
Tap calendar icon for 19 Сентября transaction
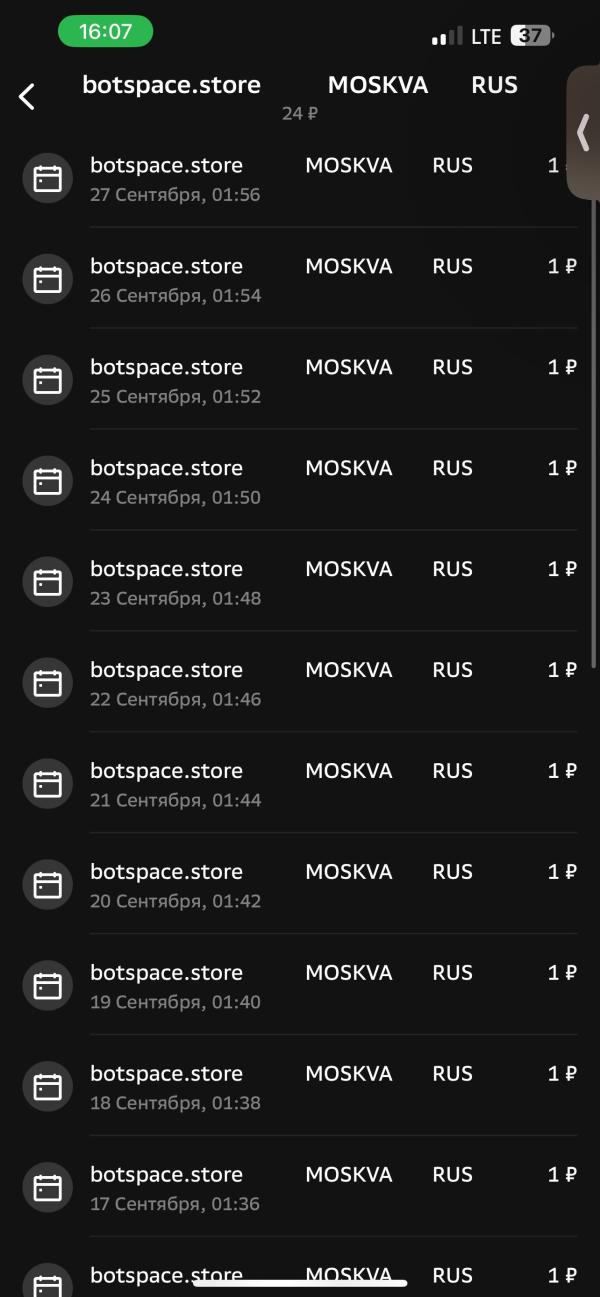click(x=48, y=987)
